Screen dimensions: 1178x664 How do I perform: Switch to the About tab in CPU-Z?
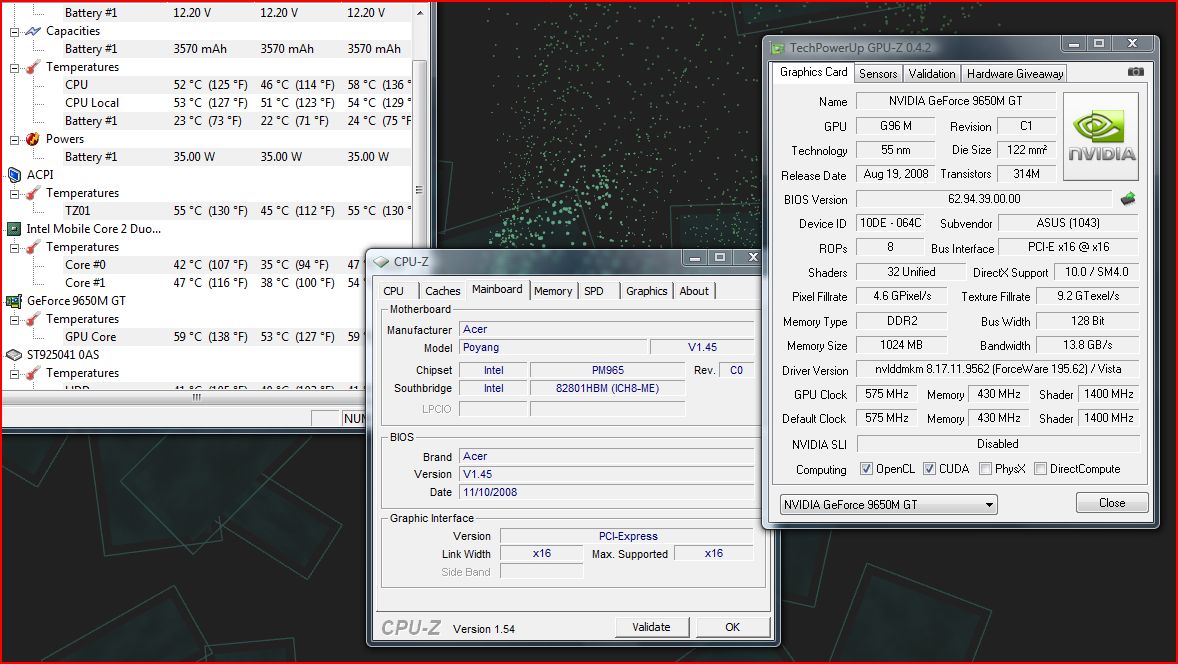point(693,291)
